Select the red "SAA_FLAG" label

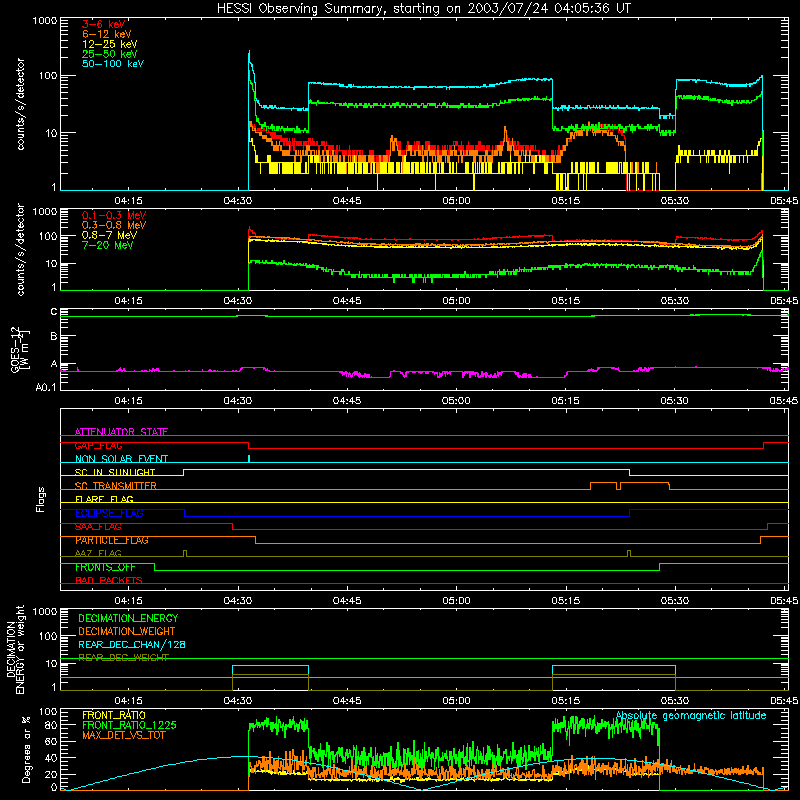98,527
